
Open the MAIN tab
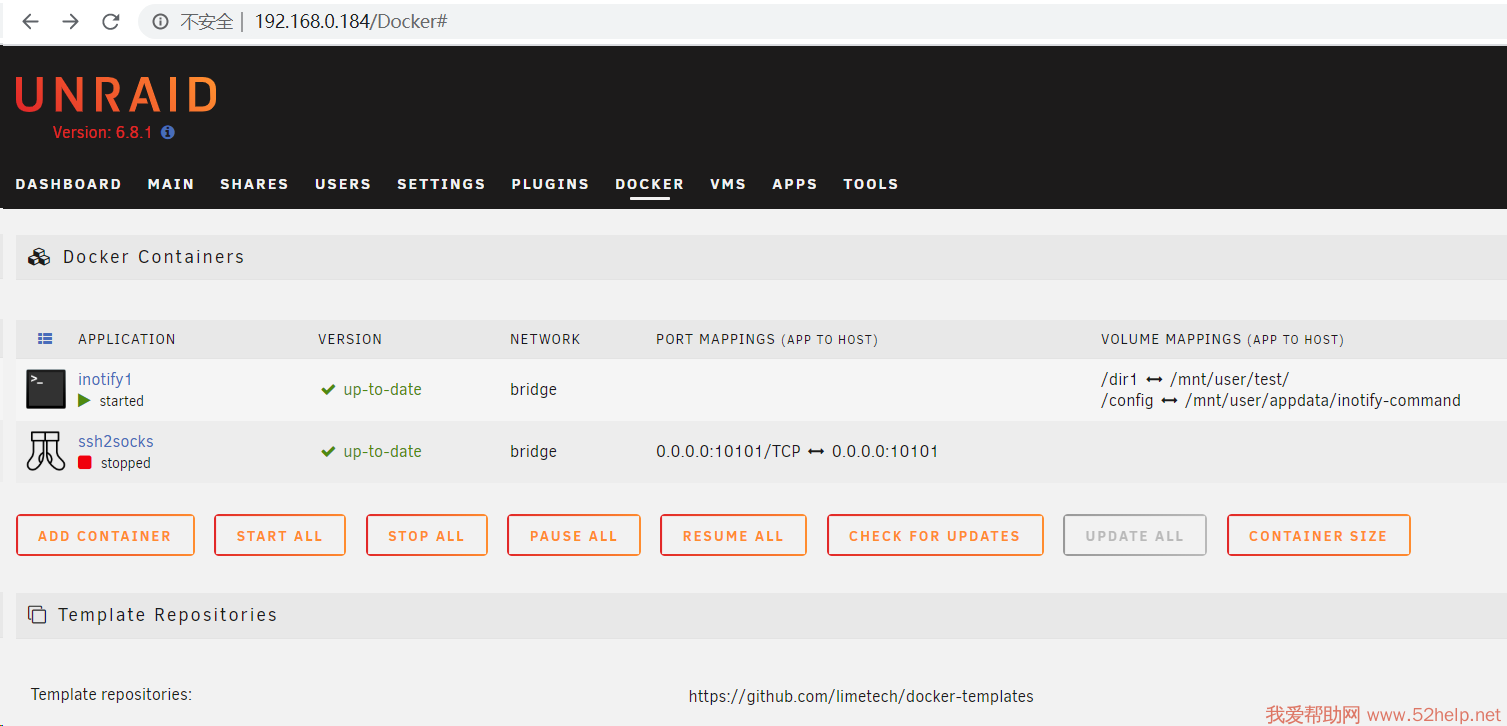171,184
